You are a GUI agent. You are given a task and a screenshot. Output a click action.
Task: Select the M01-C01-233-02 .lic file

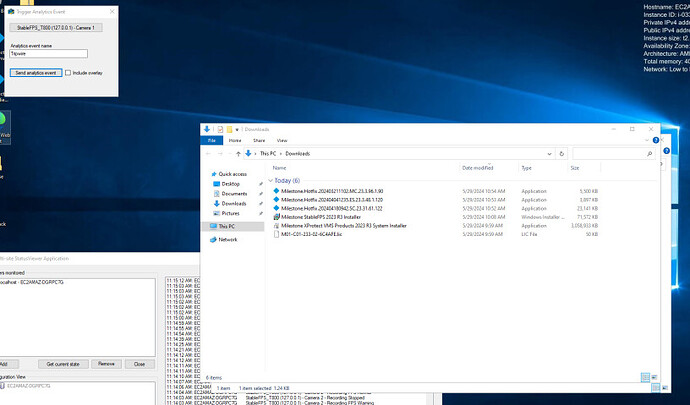pyautogui.click(x=312, y=234)
